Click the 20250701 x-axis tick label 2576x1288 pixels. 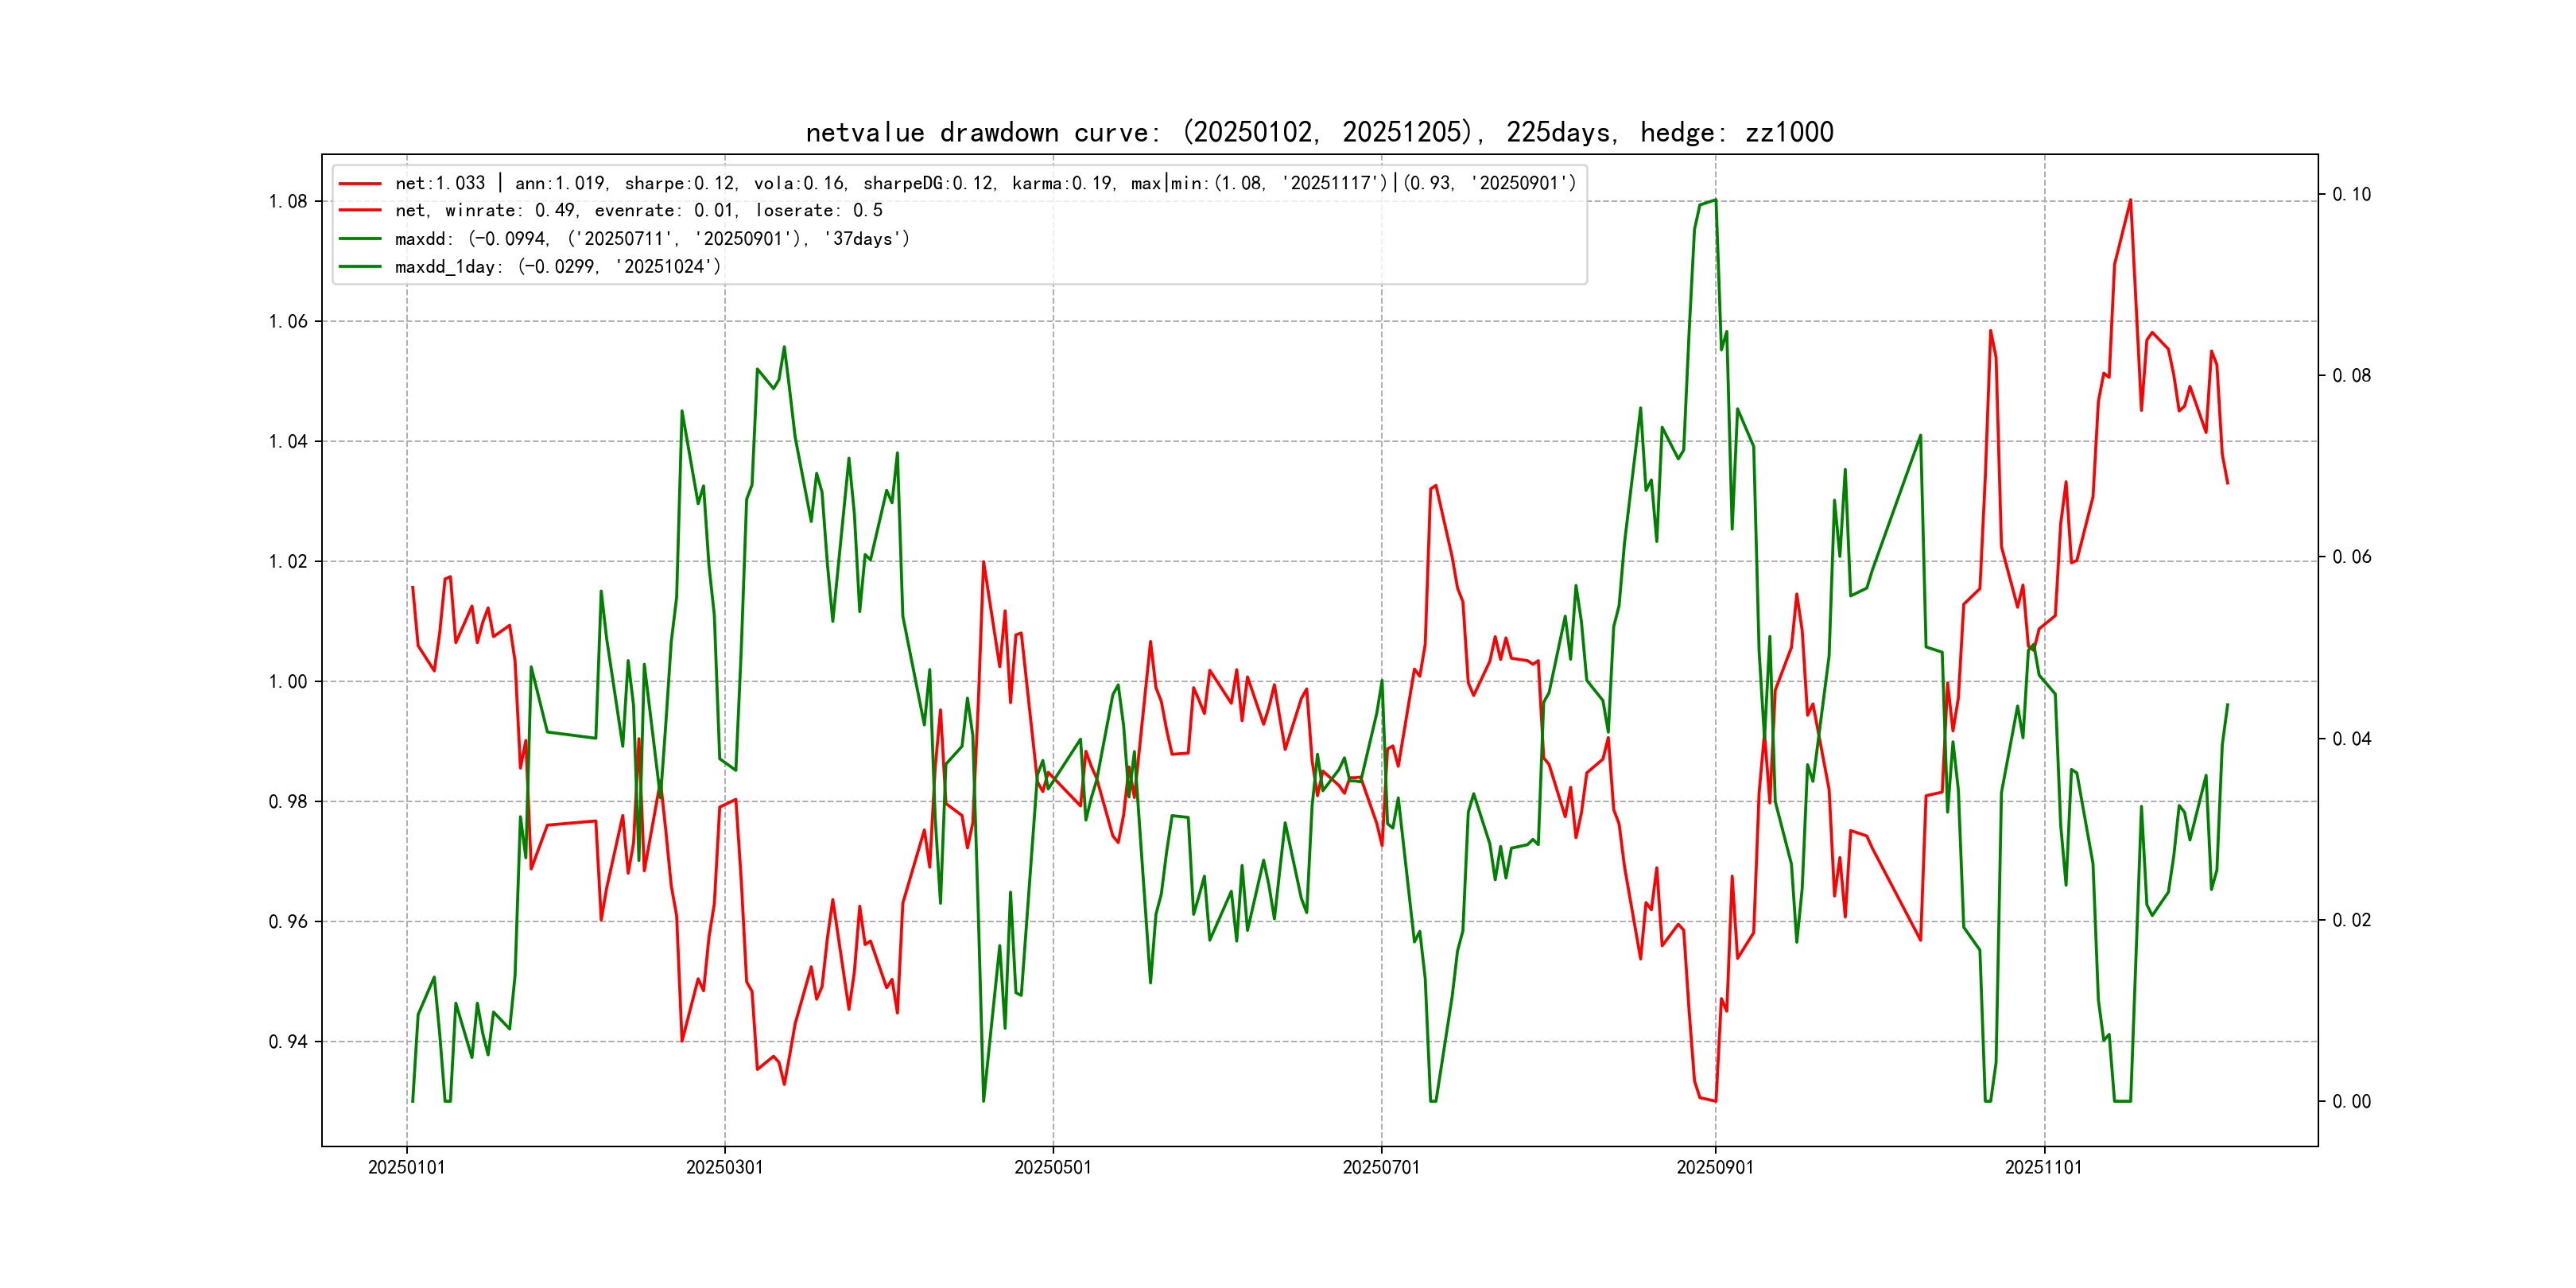tap(1380, 1167)
